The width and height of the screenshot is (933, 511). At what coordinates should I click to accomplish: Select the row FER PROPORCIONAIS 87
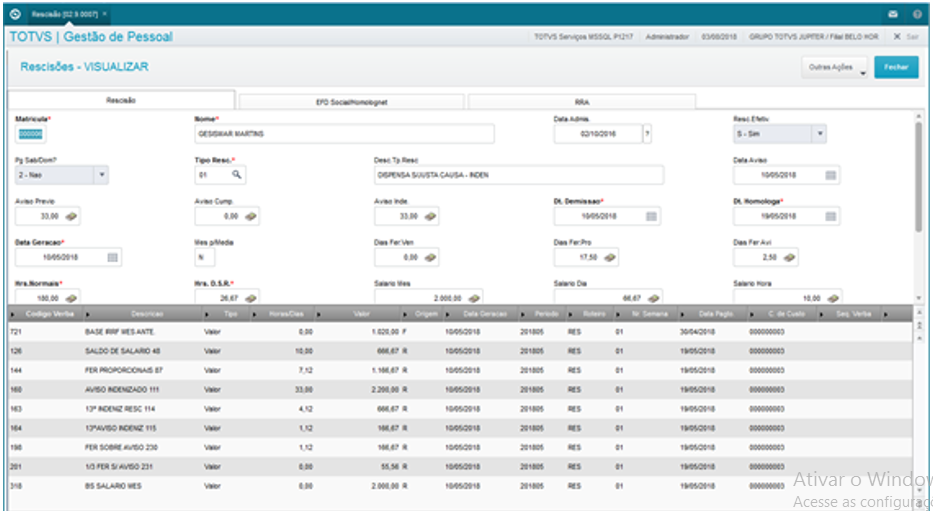tap(460, 371)
